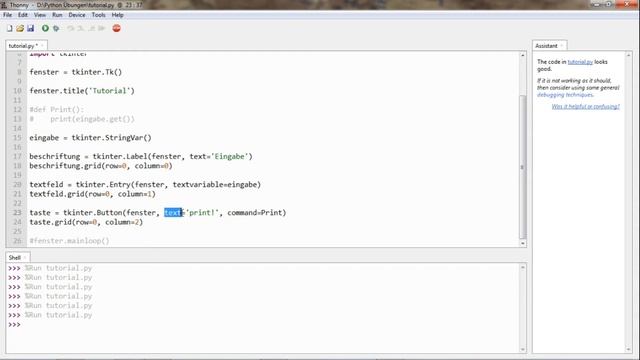
Task: Click 'Was it helpful or confusing?' link
Action: pyautogui.click(x=585, y=107)
